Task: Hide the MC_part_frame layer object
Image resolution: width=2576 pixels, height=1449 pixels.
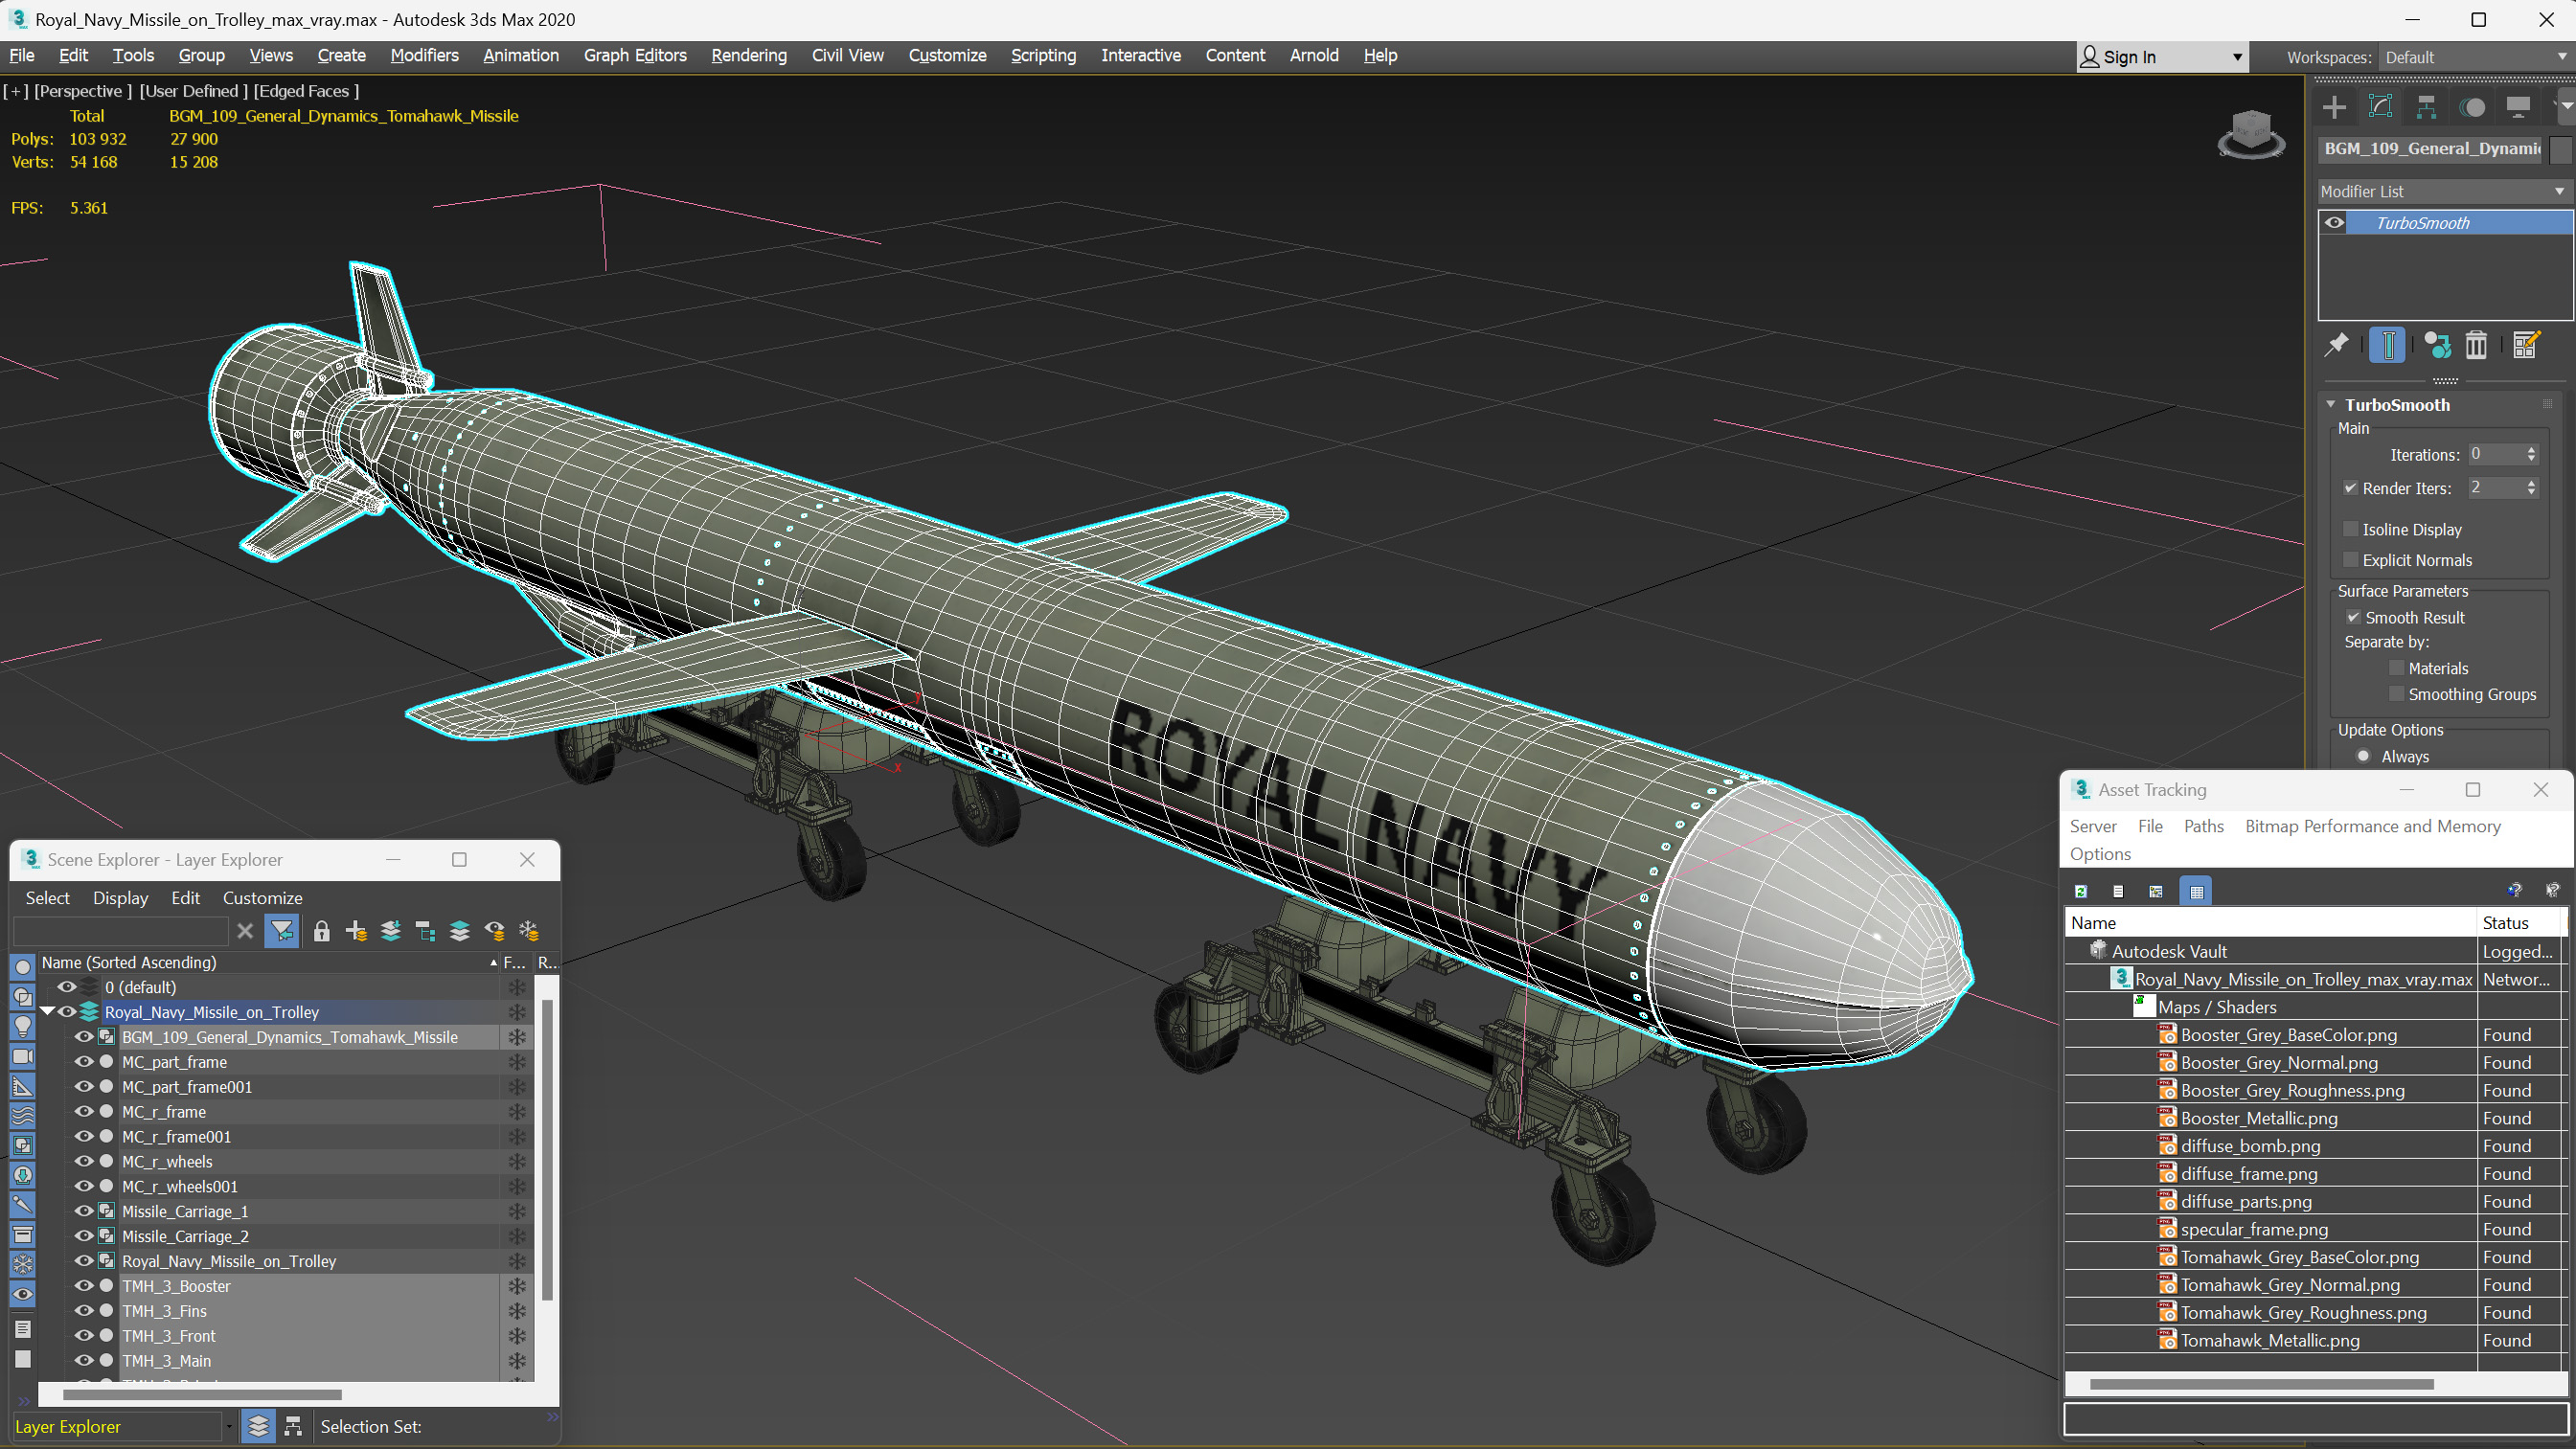Action: coord(84,1061)
